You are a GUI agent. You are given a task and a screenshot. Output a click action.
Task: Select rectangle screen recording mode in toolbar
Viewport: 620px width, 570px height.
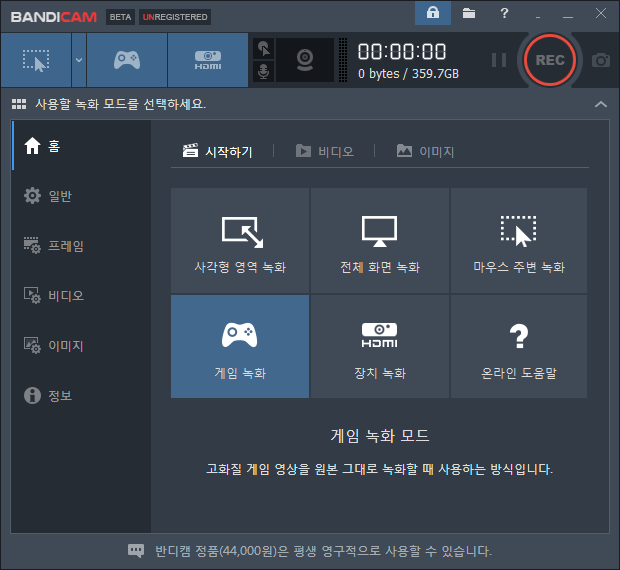point(36,60)
